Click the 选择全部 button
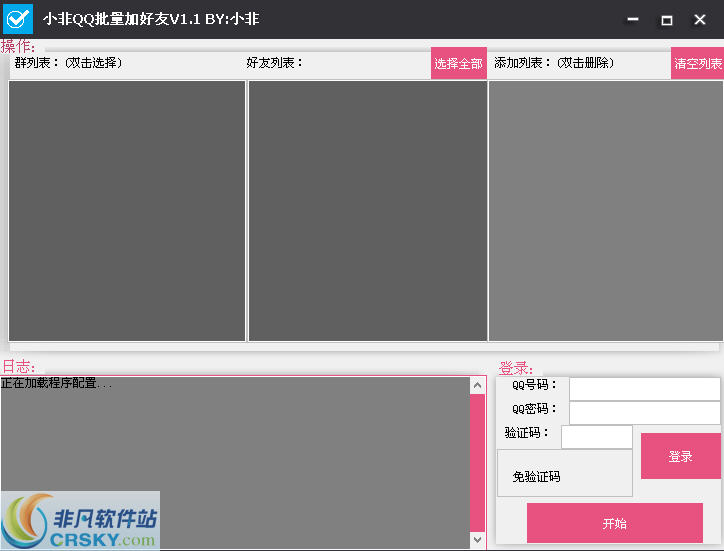 pos(459,63)
